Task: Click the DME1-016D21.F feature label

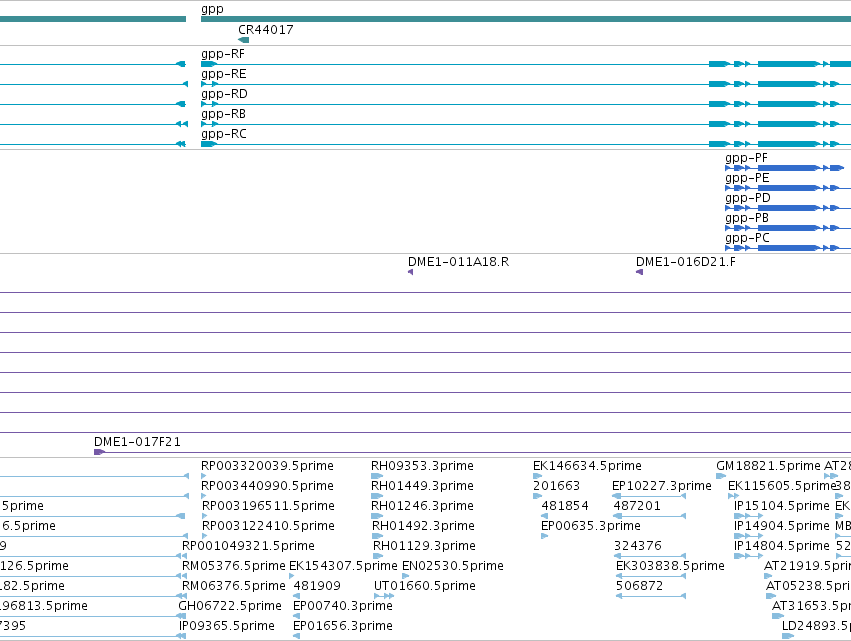Action: 686,262
